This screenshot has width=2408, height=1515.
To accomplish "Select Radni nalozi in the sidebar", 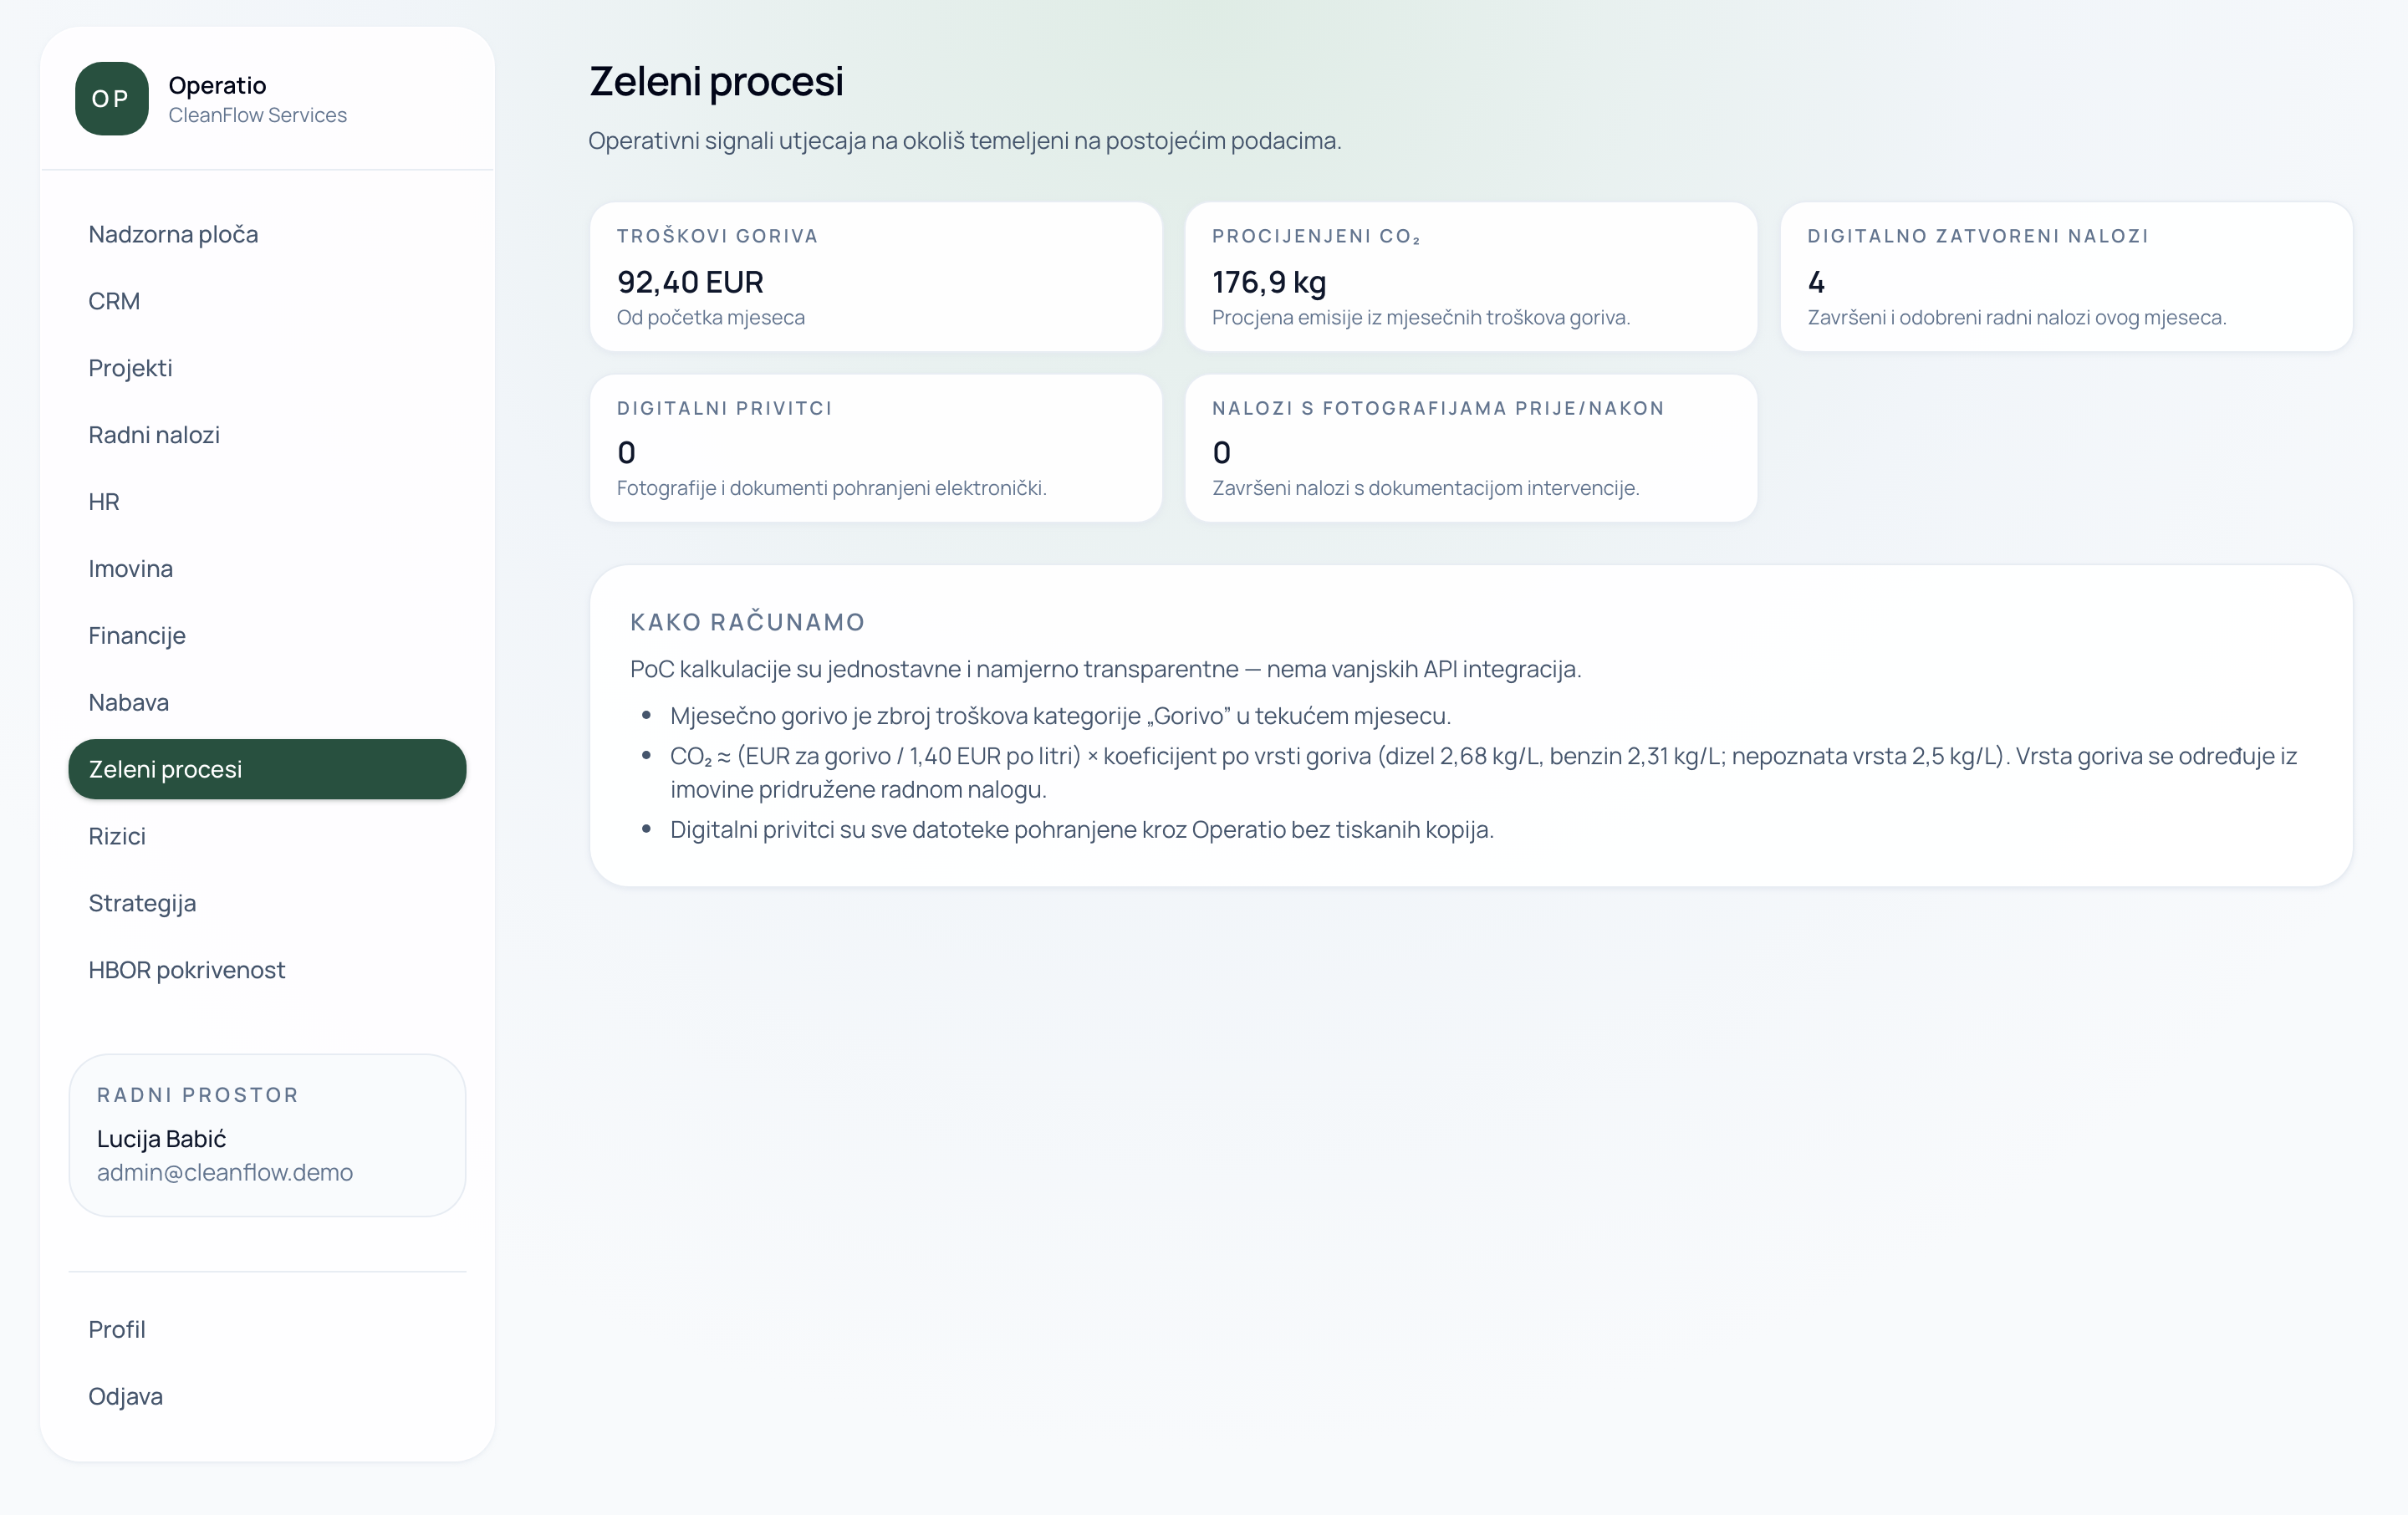I will [x=267, y=435].
